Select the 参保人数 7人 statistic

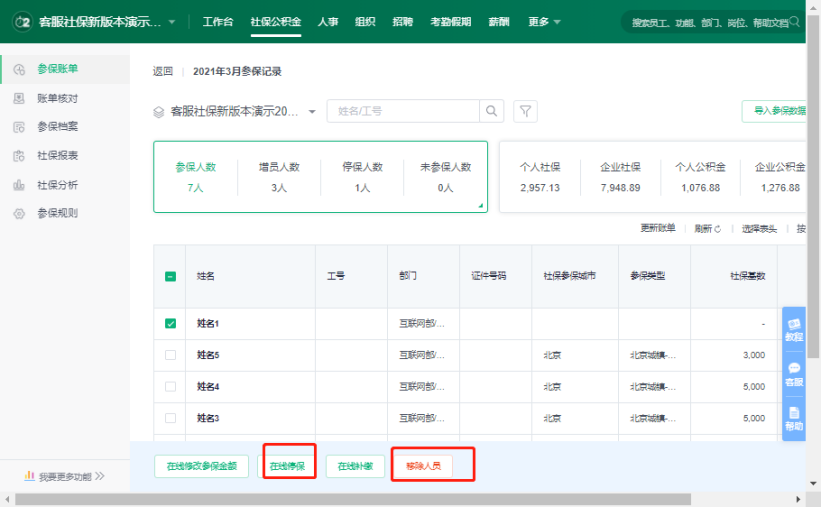[x=195, y=177]
